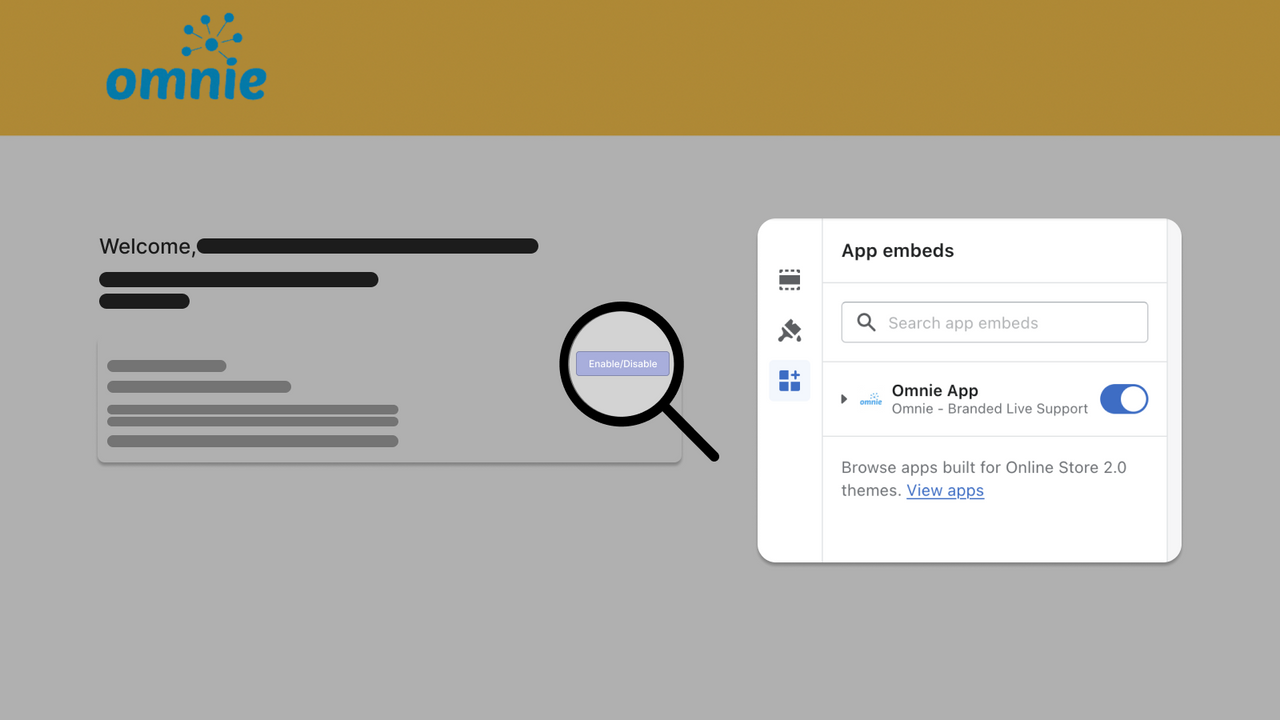This screenshot has height=720, width=1280.
Task: Click the App embeds heading
Action: click(x=897, y=251)
